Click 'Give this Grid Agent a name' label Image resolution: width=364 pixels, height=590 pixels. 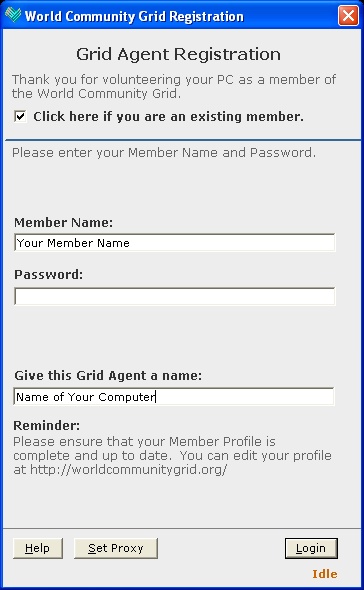(108, 376)
